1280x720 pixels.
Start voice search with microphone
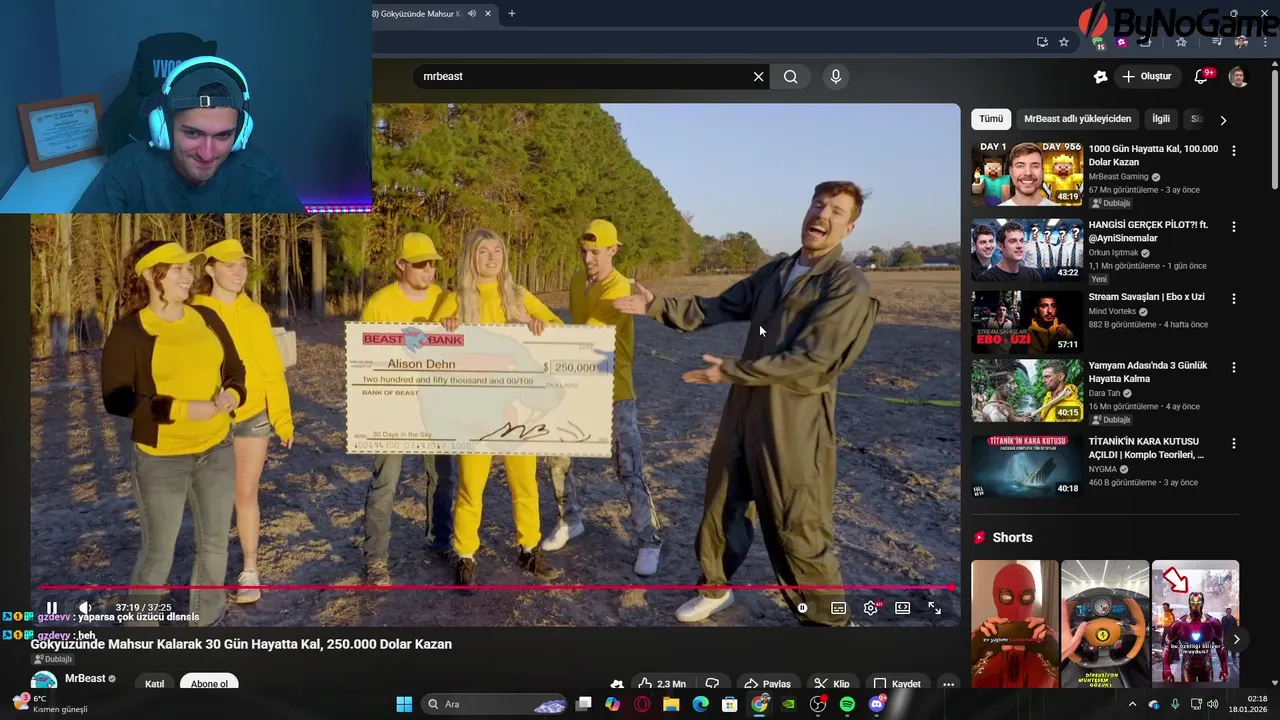836,76
